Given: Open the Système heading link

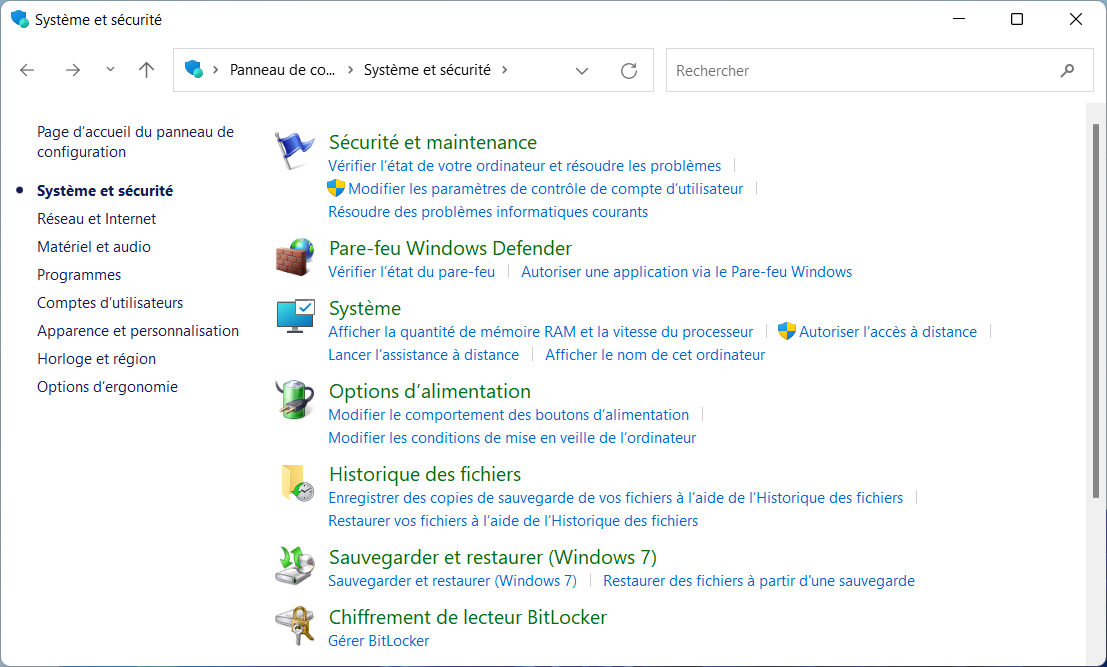Looking at the screenshot, I should click(365, 308).
